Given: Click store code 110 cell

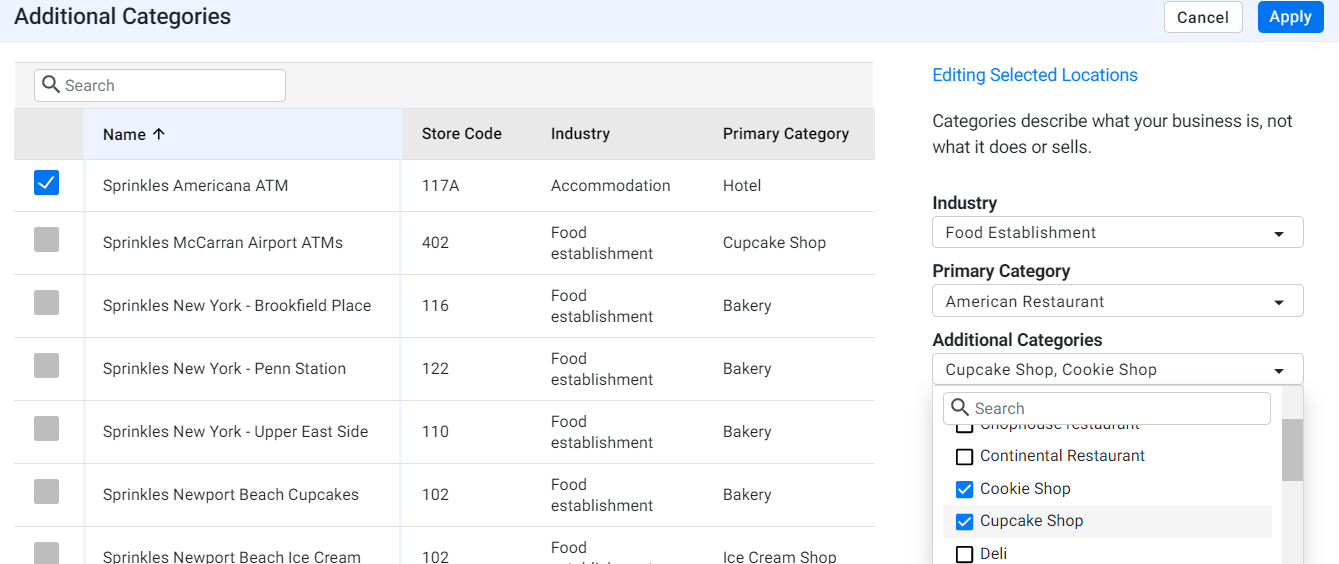Looking at the screenshot, I should tap(436, 432).
